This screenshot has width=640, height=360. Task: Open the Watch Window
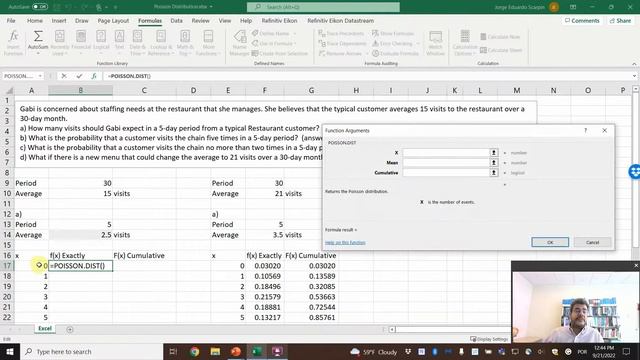pyautogui.click(x=436, y=42)
